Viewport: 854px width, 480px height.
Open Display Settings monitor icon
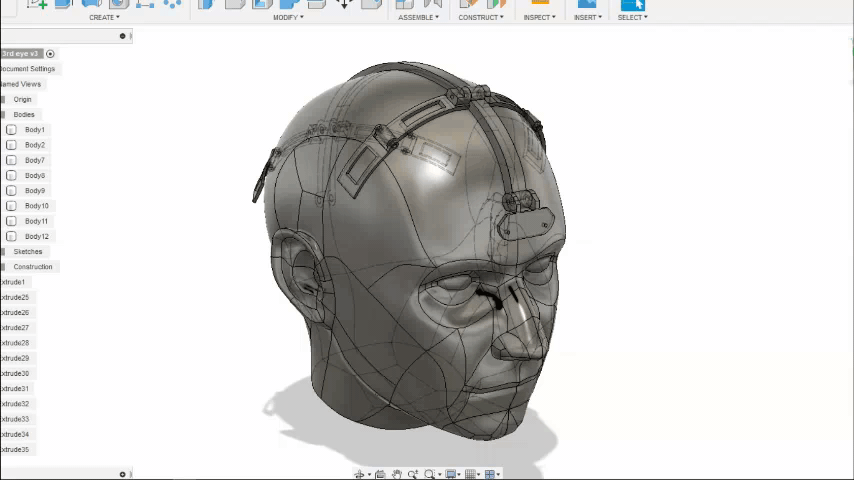tap(451, 474)
